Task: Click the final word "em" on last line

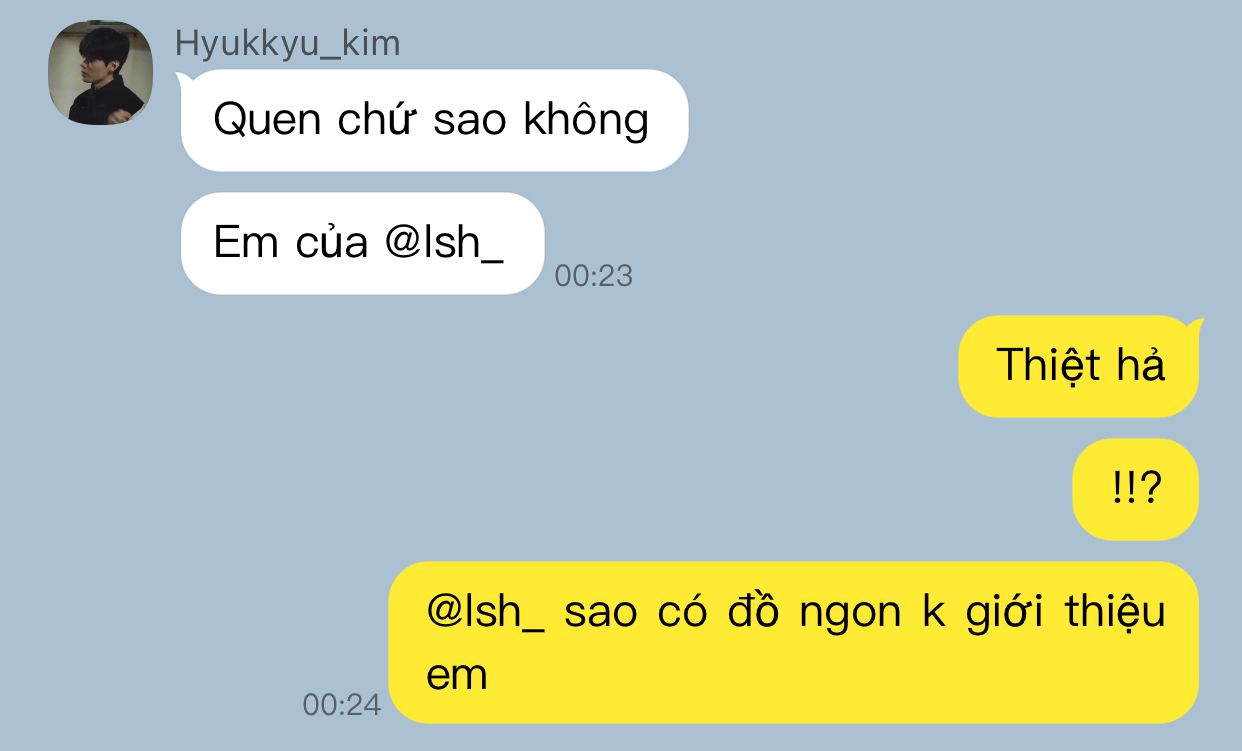Action: point(457,676)
